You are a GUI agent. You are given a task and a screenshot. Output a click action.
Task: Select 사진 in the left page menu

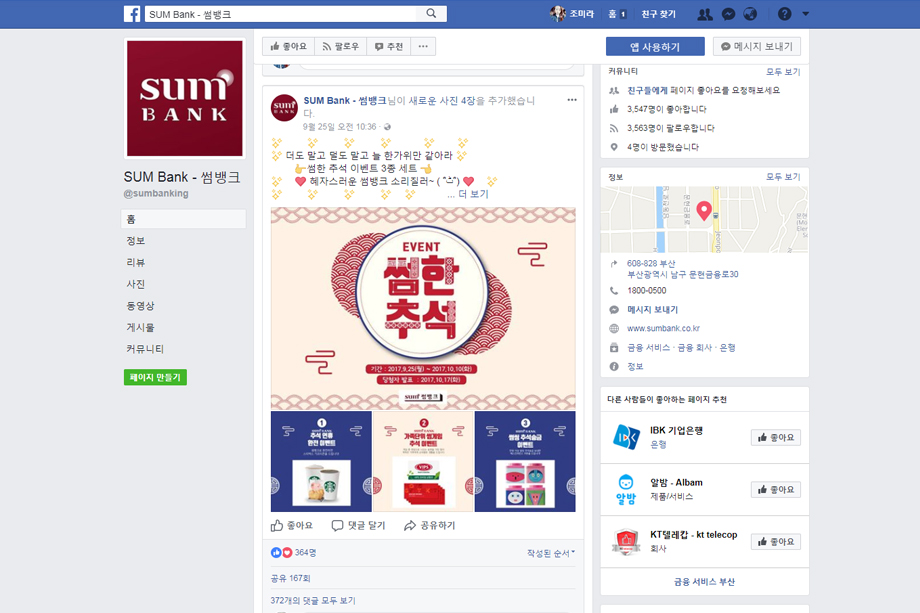136,284
